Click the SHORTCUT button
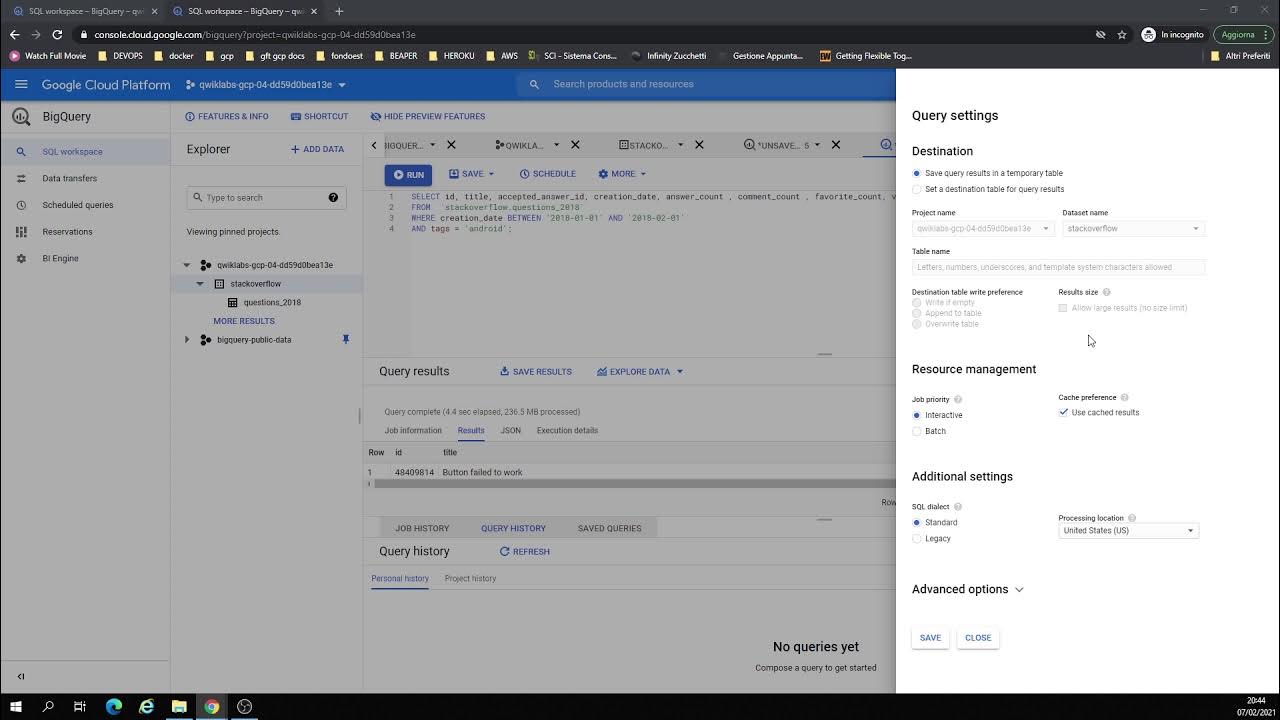This screenshot has height=720, width=1280. click(319, 117)
